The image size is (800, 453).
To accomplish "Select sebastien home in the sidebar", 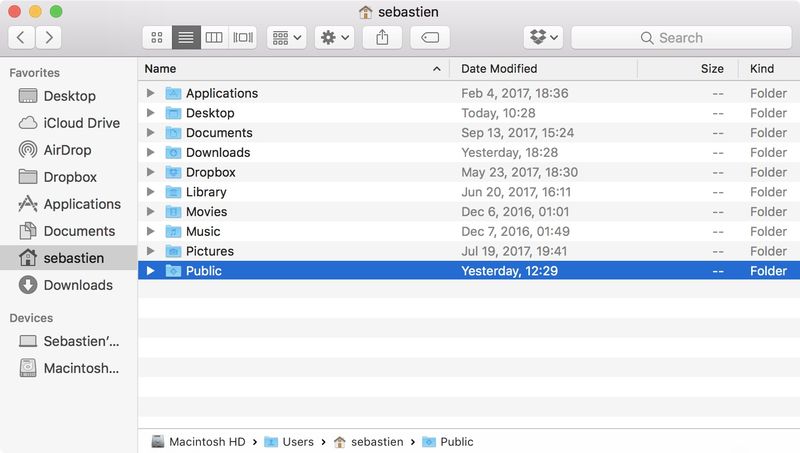I will (69, 258).
